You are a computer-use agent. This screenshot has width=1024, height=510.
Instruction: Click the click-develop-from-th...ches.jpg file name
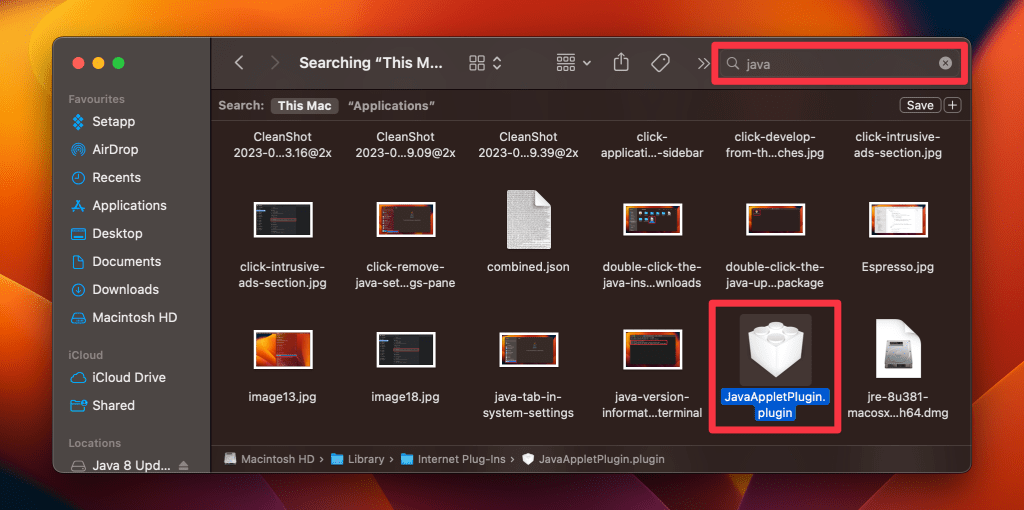(x=775, y=145)
